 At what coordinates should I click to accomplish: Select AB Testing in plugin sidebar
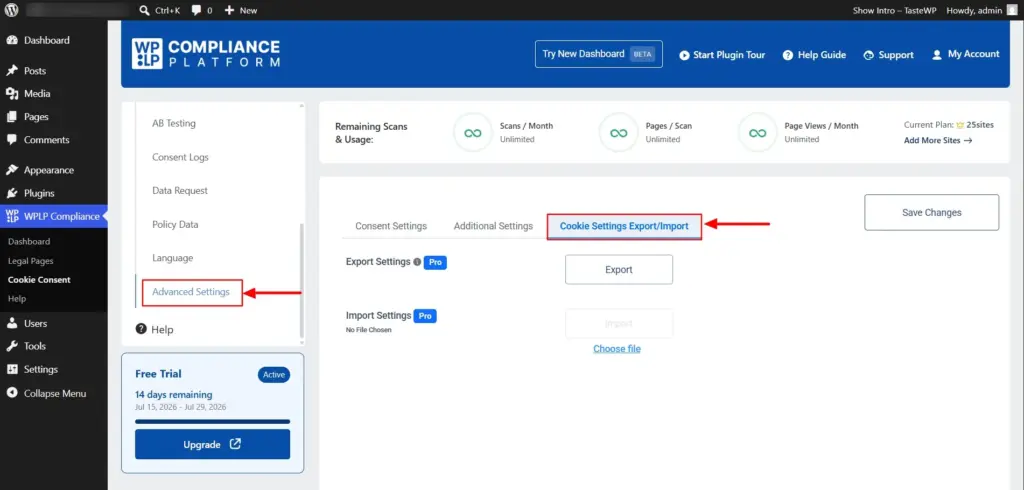point(174,123)
